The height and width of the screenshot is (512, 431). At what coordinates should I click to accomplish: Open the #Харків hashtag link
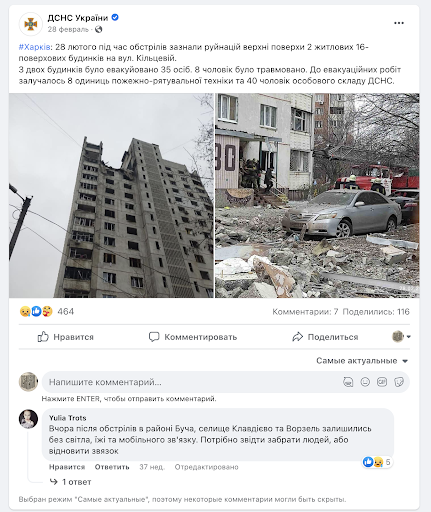pyautogui.click(x=34, y=47)
